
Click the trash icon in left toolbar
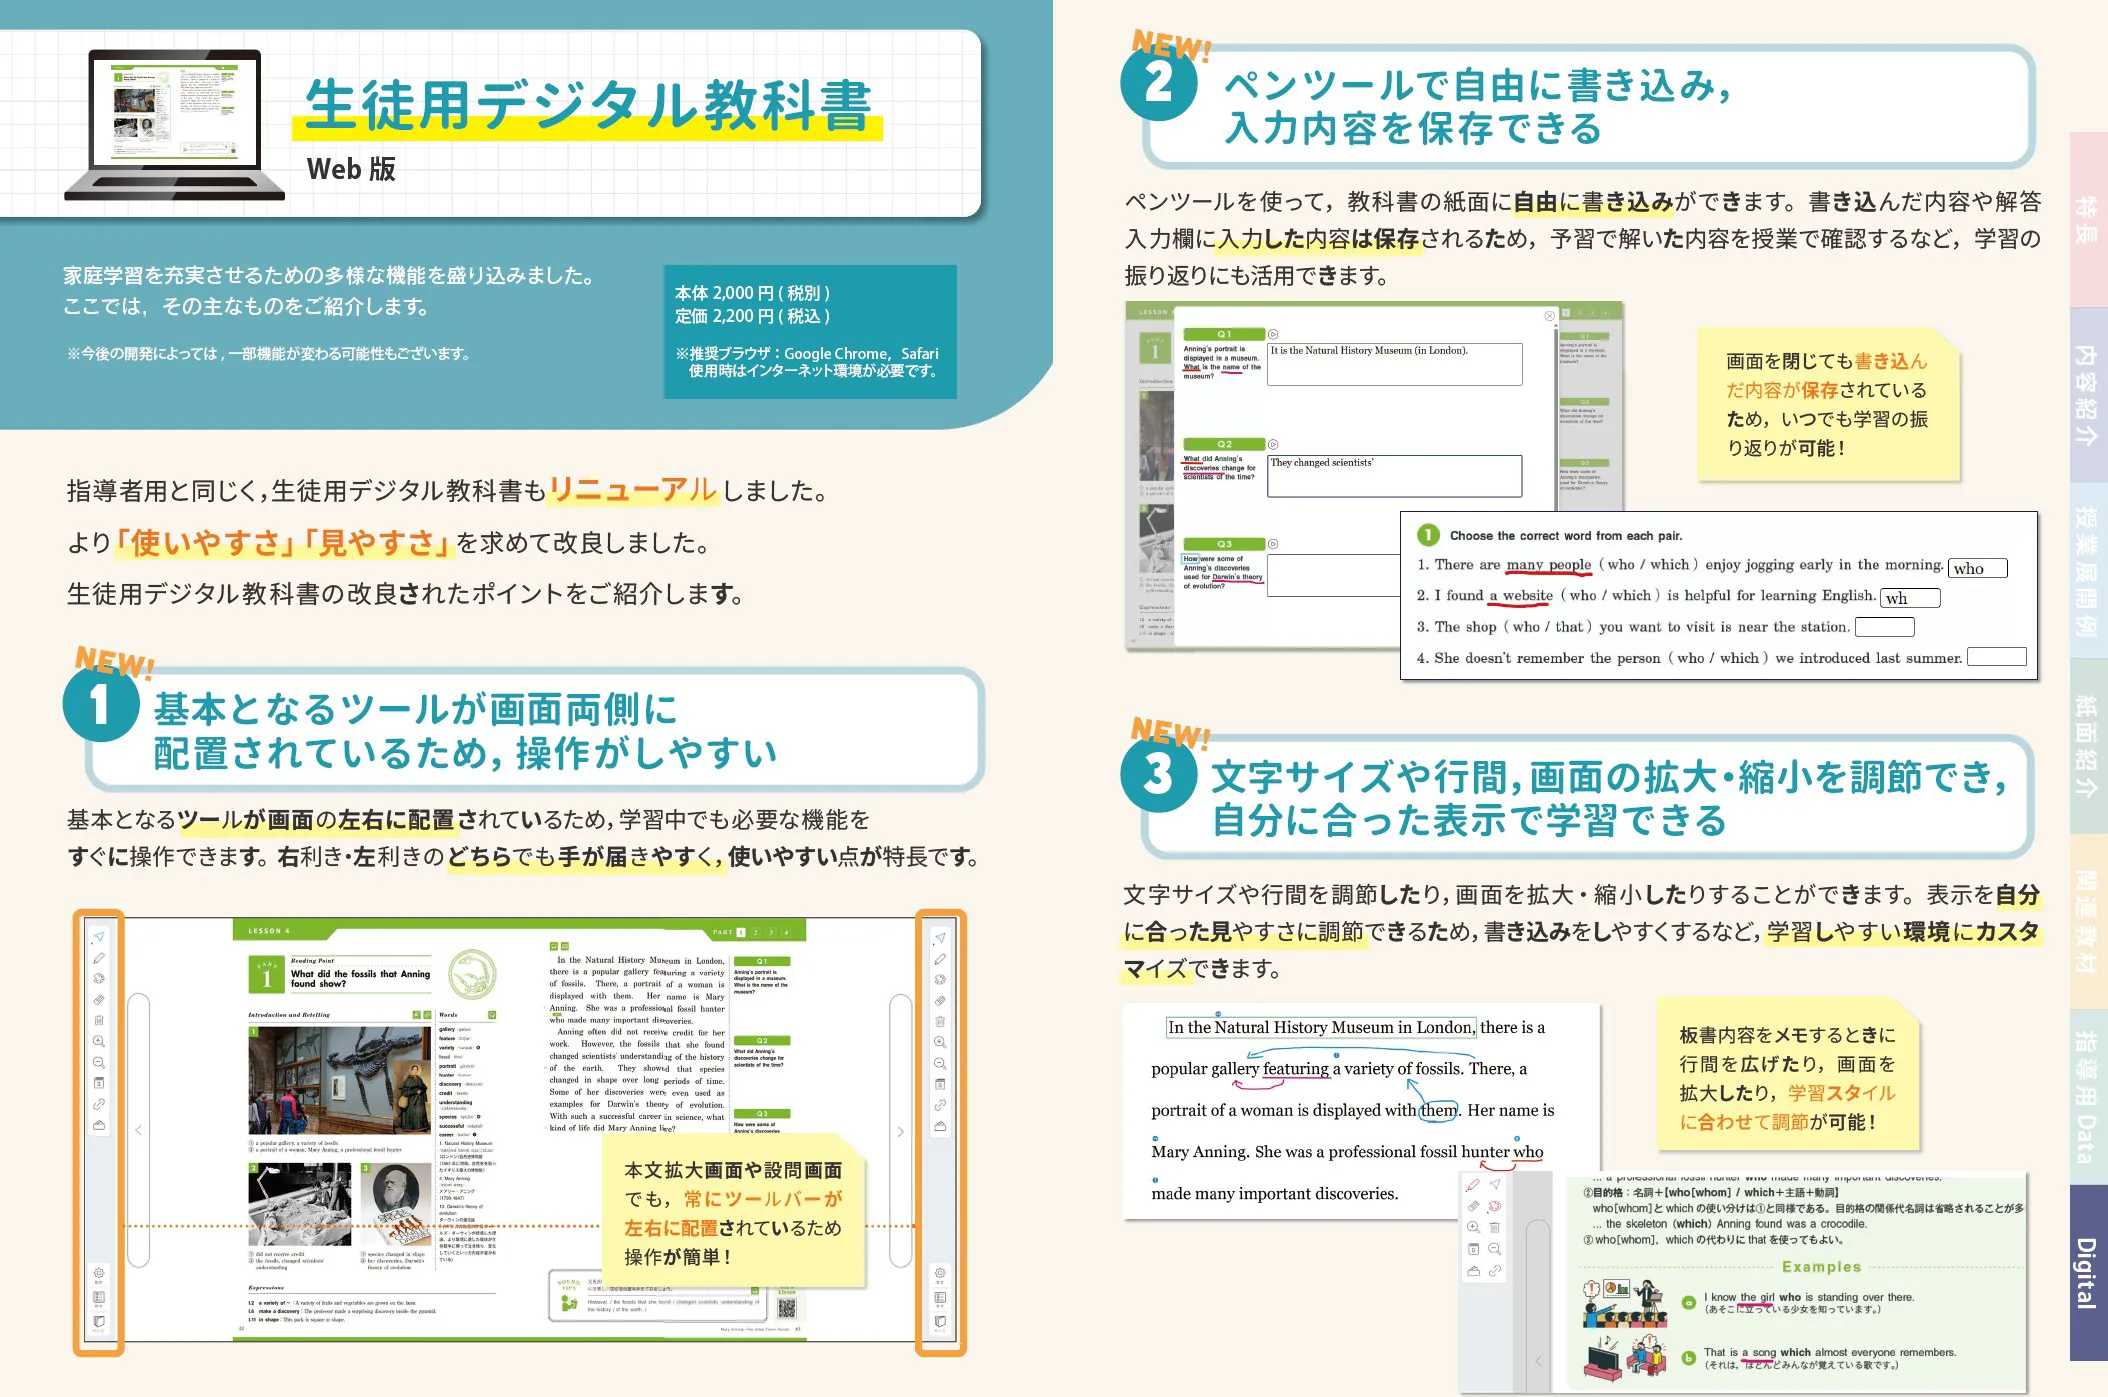coord(99,1020)
